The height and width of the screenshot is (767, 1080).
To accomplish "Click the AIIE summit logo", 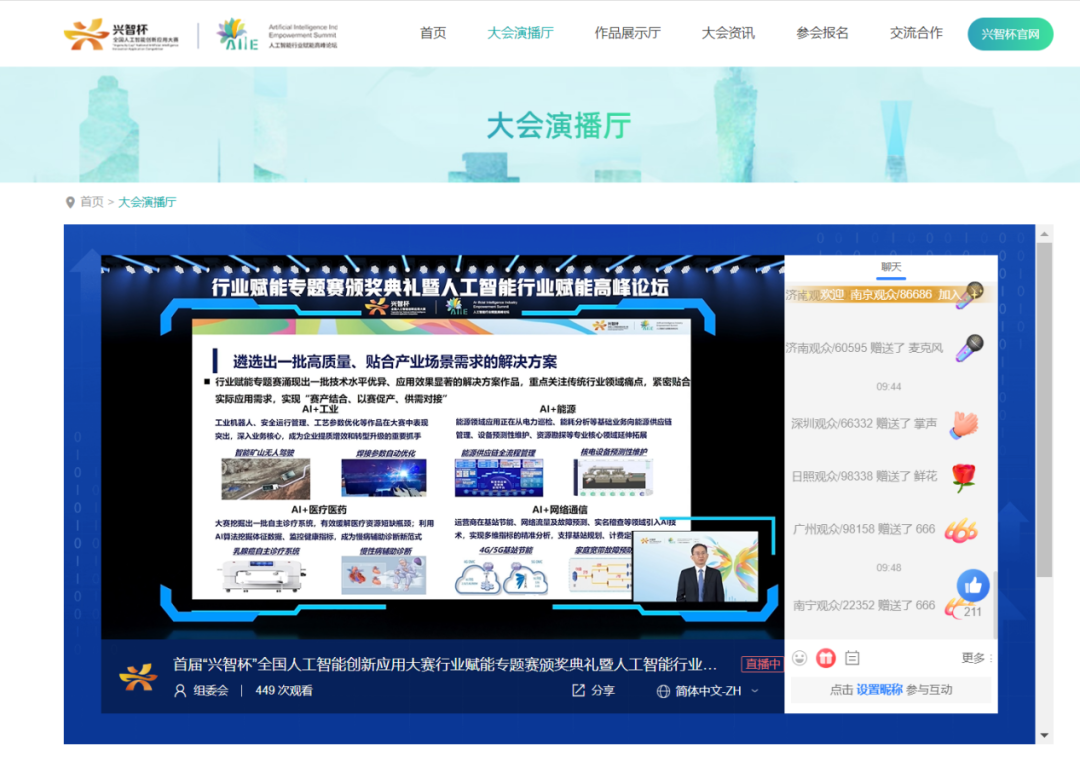I will 277,34.
